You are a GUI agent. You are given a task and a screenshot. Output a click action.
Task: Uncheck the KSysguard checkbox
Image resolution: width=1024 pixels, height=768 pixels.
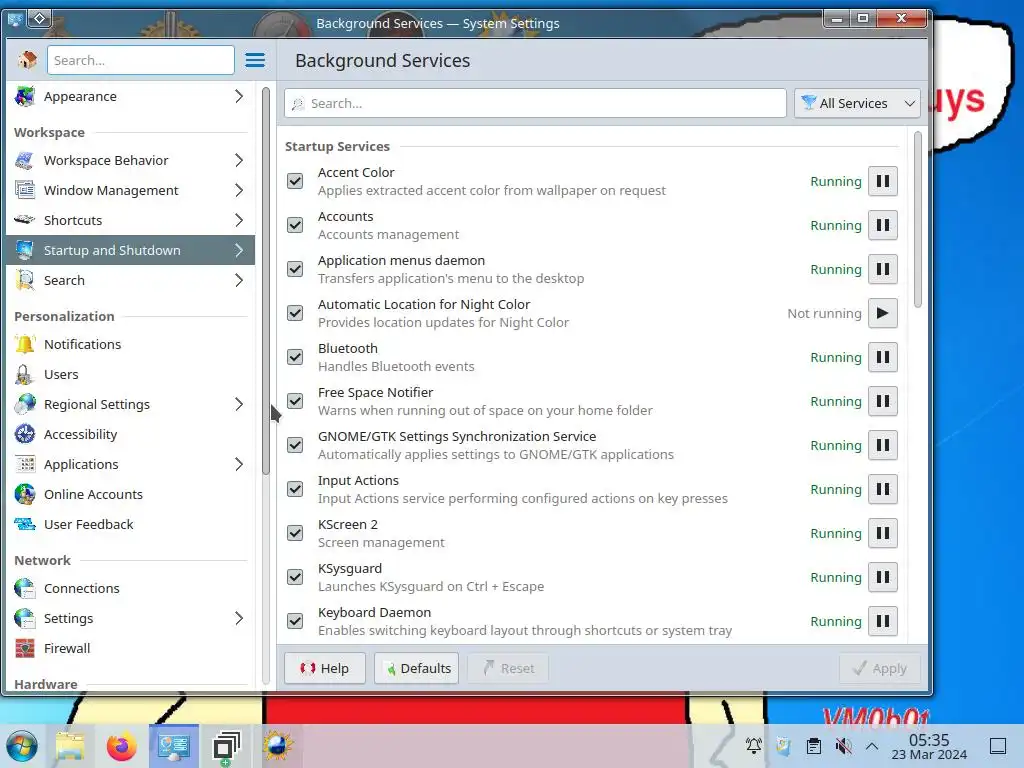pos(295,577)
